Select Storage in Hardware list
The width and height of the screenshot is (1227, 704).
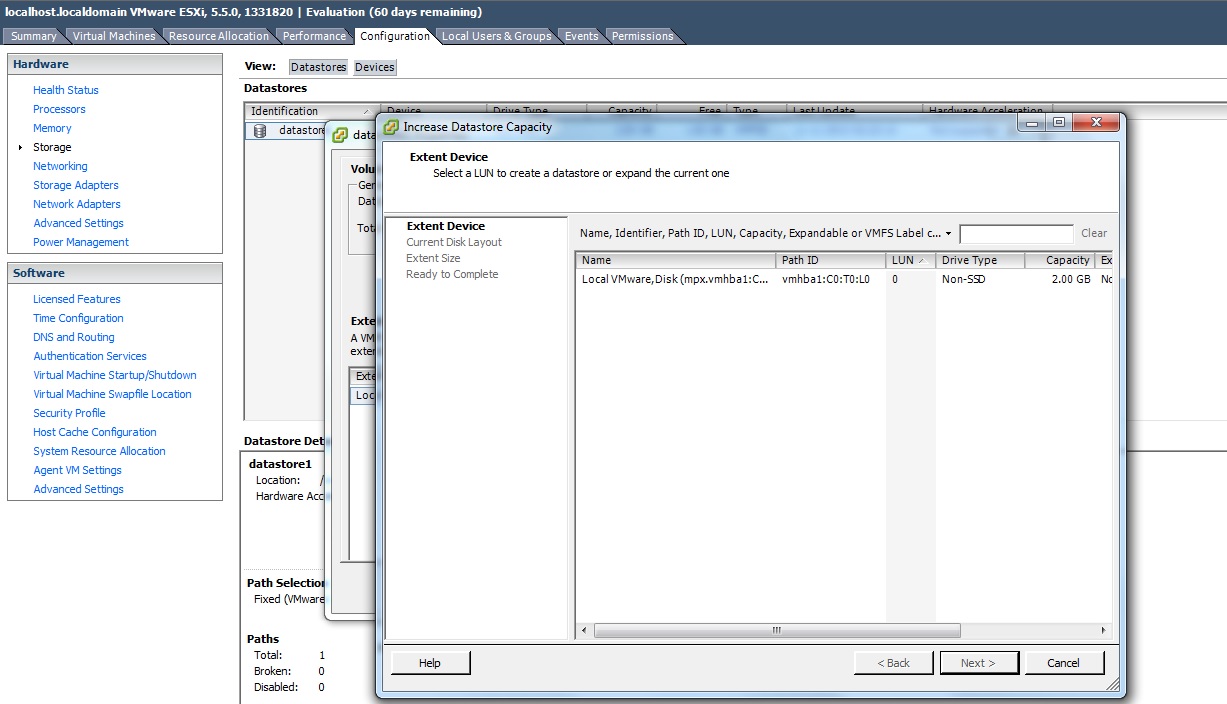point(52,147)
